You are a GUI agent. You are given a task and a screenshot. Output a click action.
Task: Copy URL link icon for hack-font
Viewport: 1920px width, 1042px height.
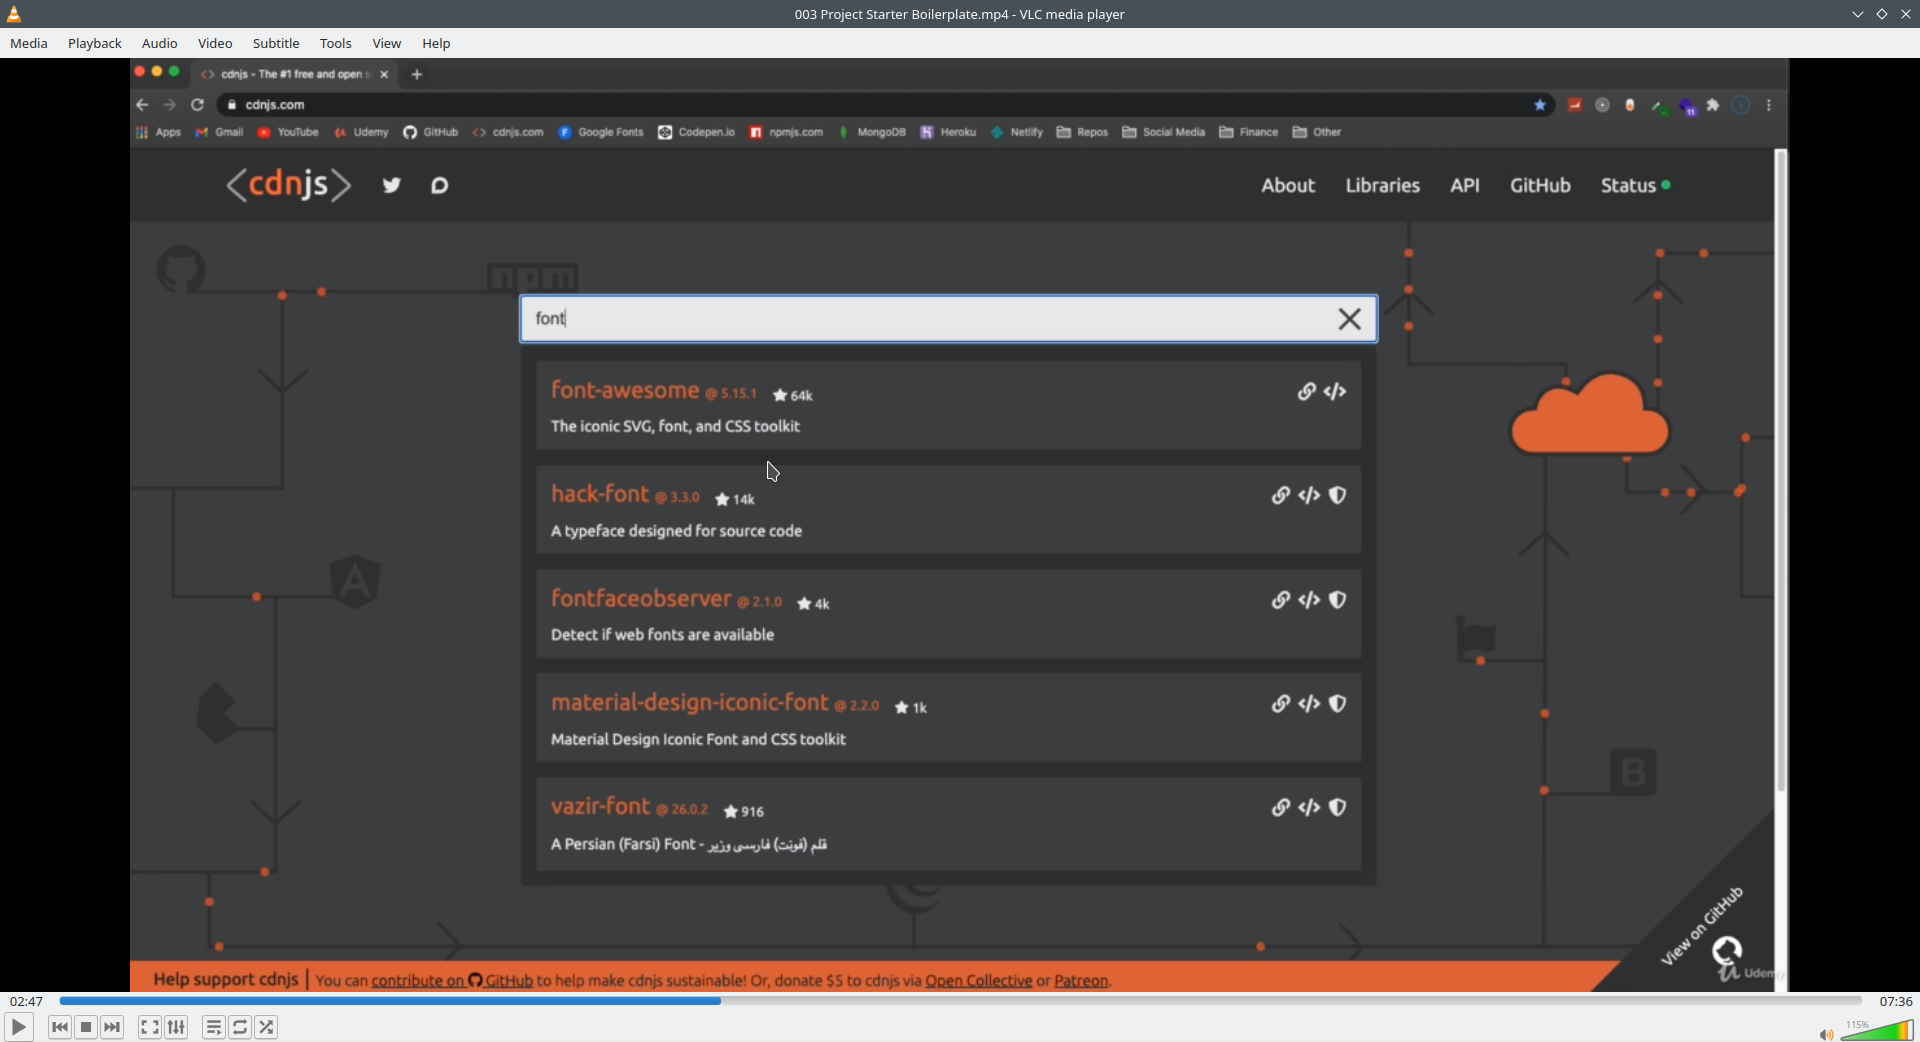coord(1280,496)
